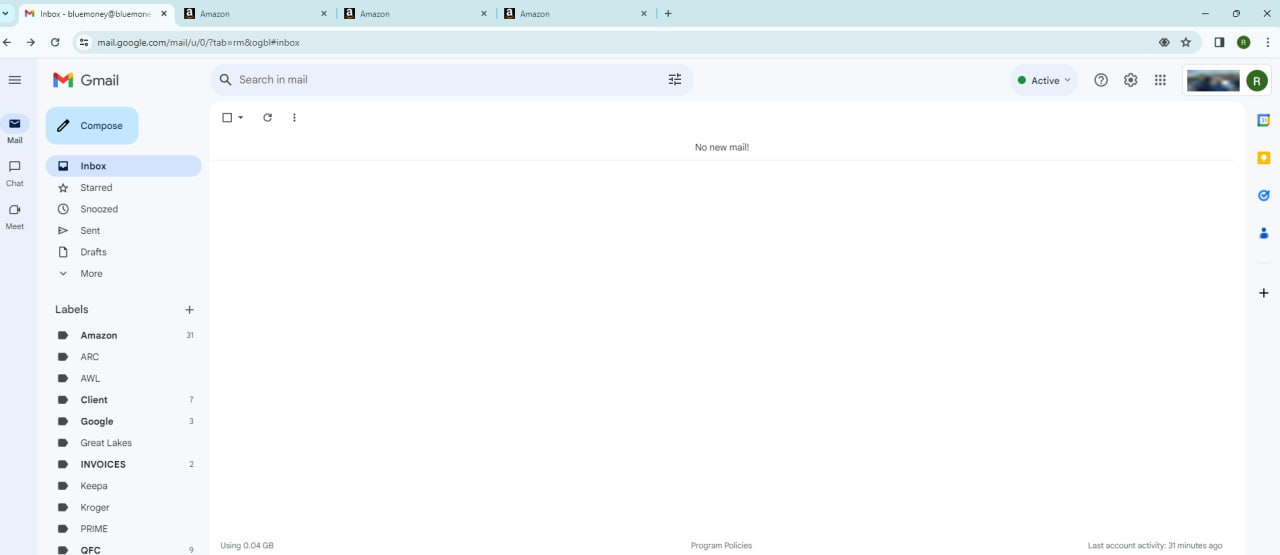1280x555 pixels.
Task: Open Google Keep side panel icon
Action: [1264, 158]
